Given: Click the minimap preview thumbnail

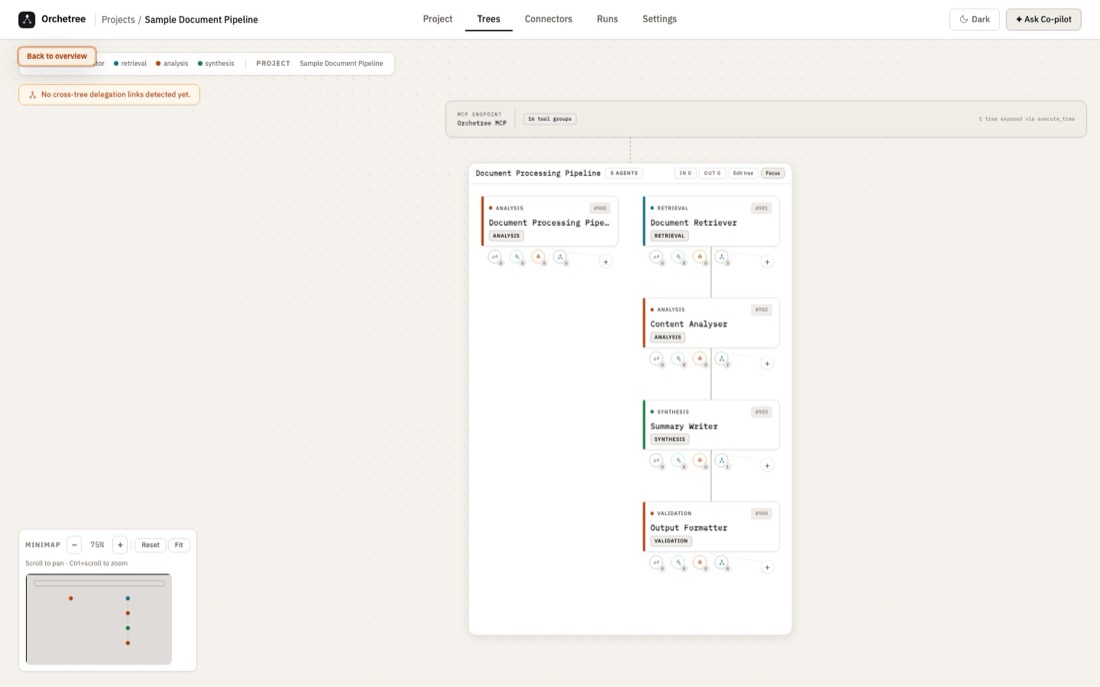Looking at the screenshot, I should (99, 619).
